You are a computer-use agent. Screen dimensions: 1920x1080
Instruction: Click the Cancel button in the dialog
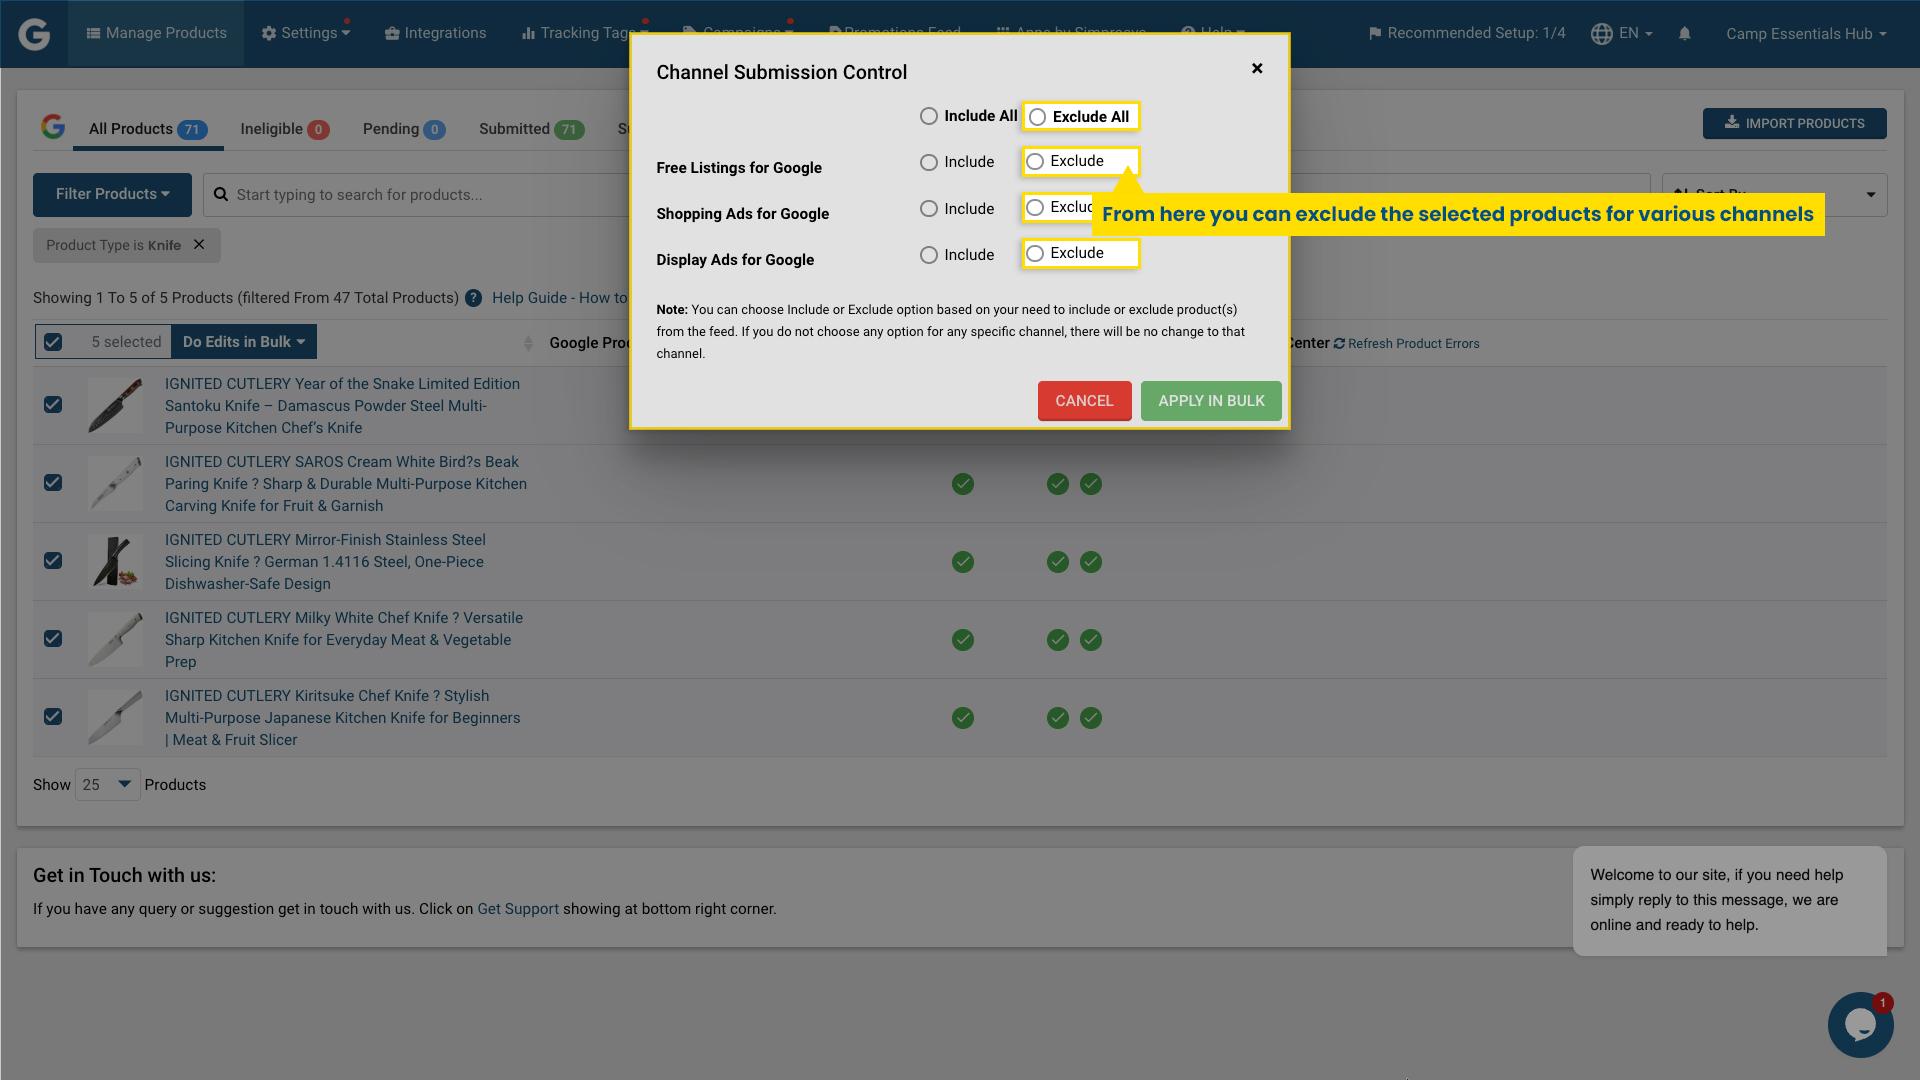pos(1084,400)
